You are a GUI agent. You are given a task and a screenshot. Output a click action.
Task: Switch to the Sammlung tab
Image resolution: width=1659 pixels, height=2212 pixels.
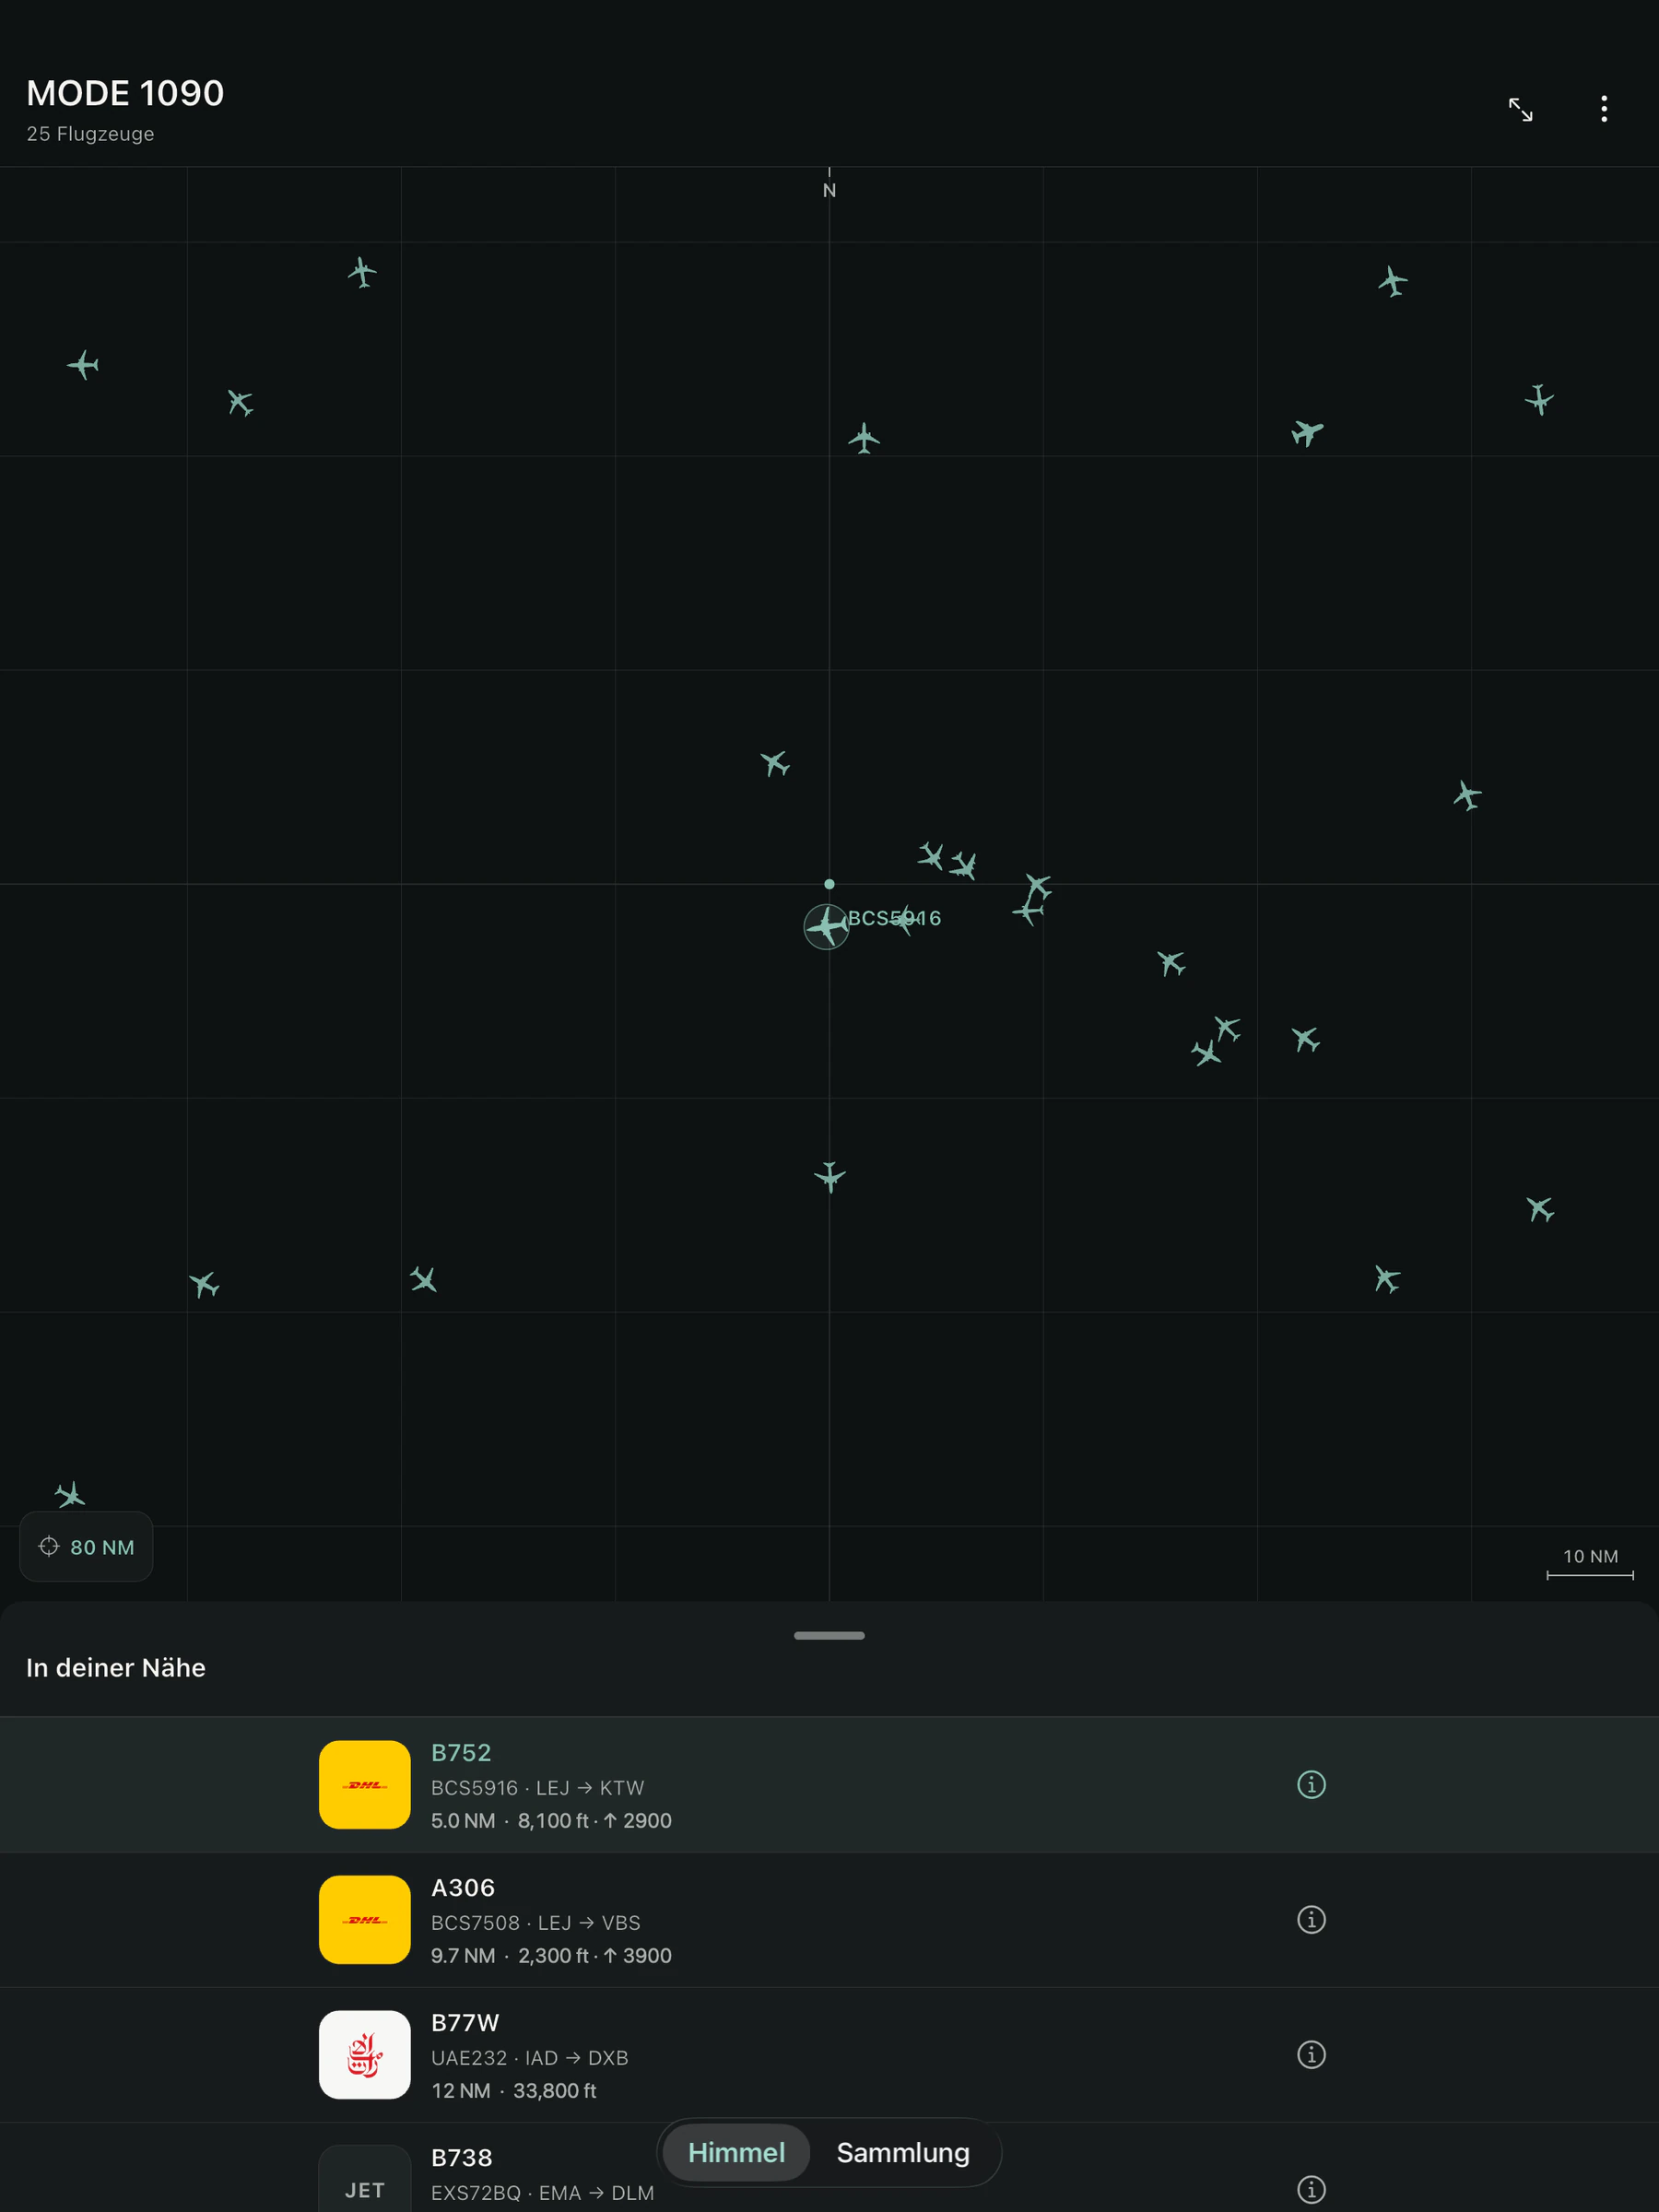(x=903, y=2152)
